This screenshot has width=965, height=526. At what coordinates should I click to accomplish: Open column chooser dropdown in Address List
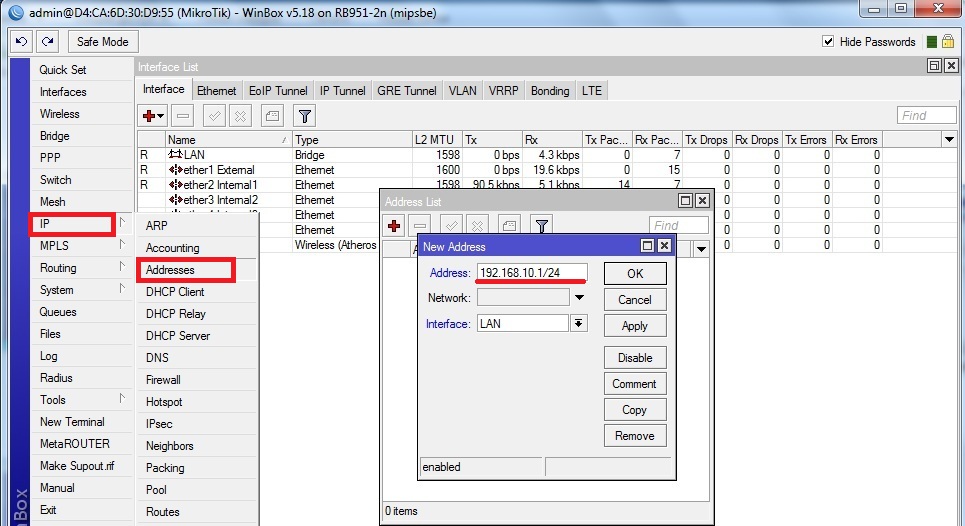701,249
